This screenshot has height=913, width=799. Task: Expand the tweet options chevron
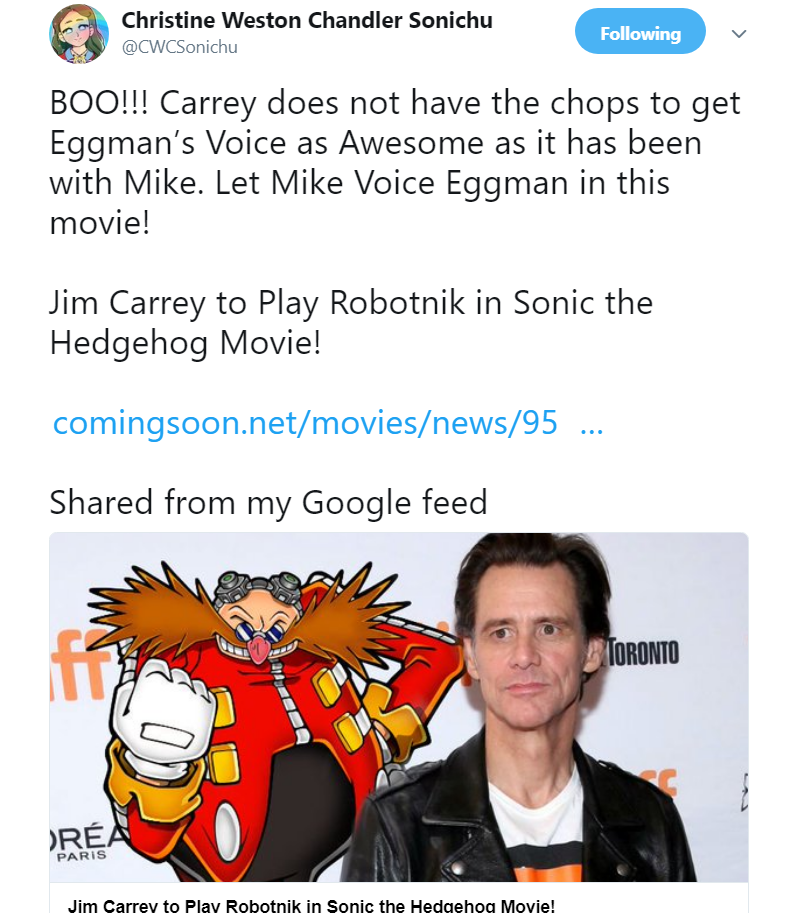(738, 34)
